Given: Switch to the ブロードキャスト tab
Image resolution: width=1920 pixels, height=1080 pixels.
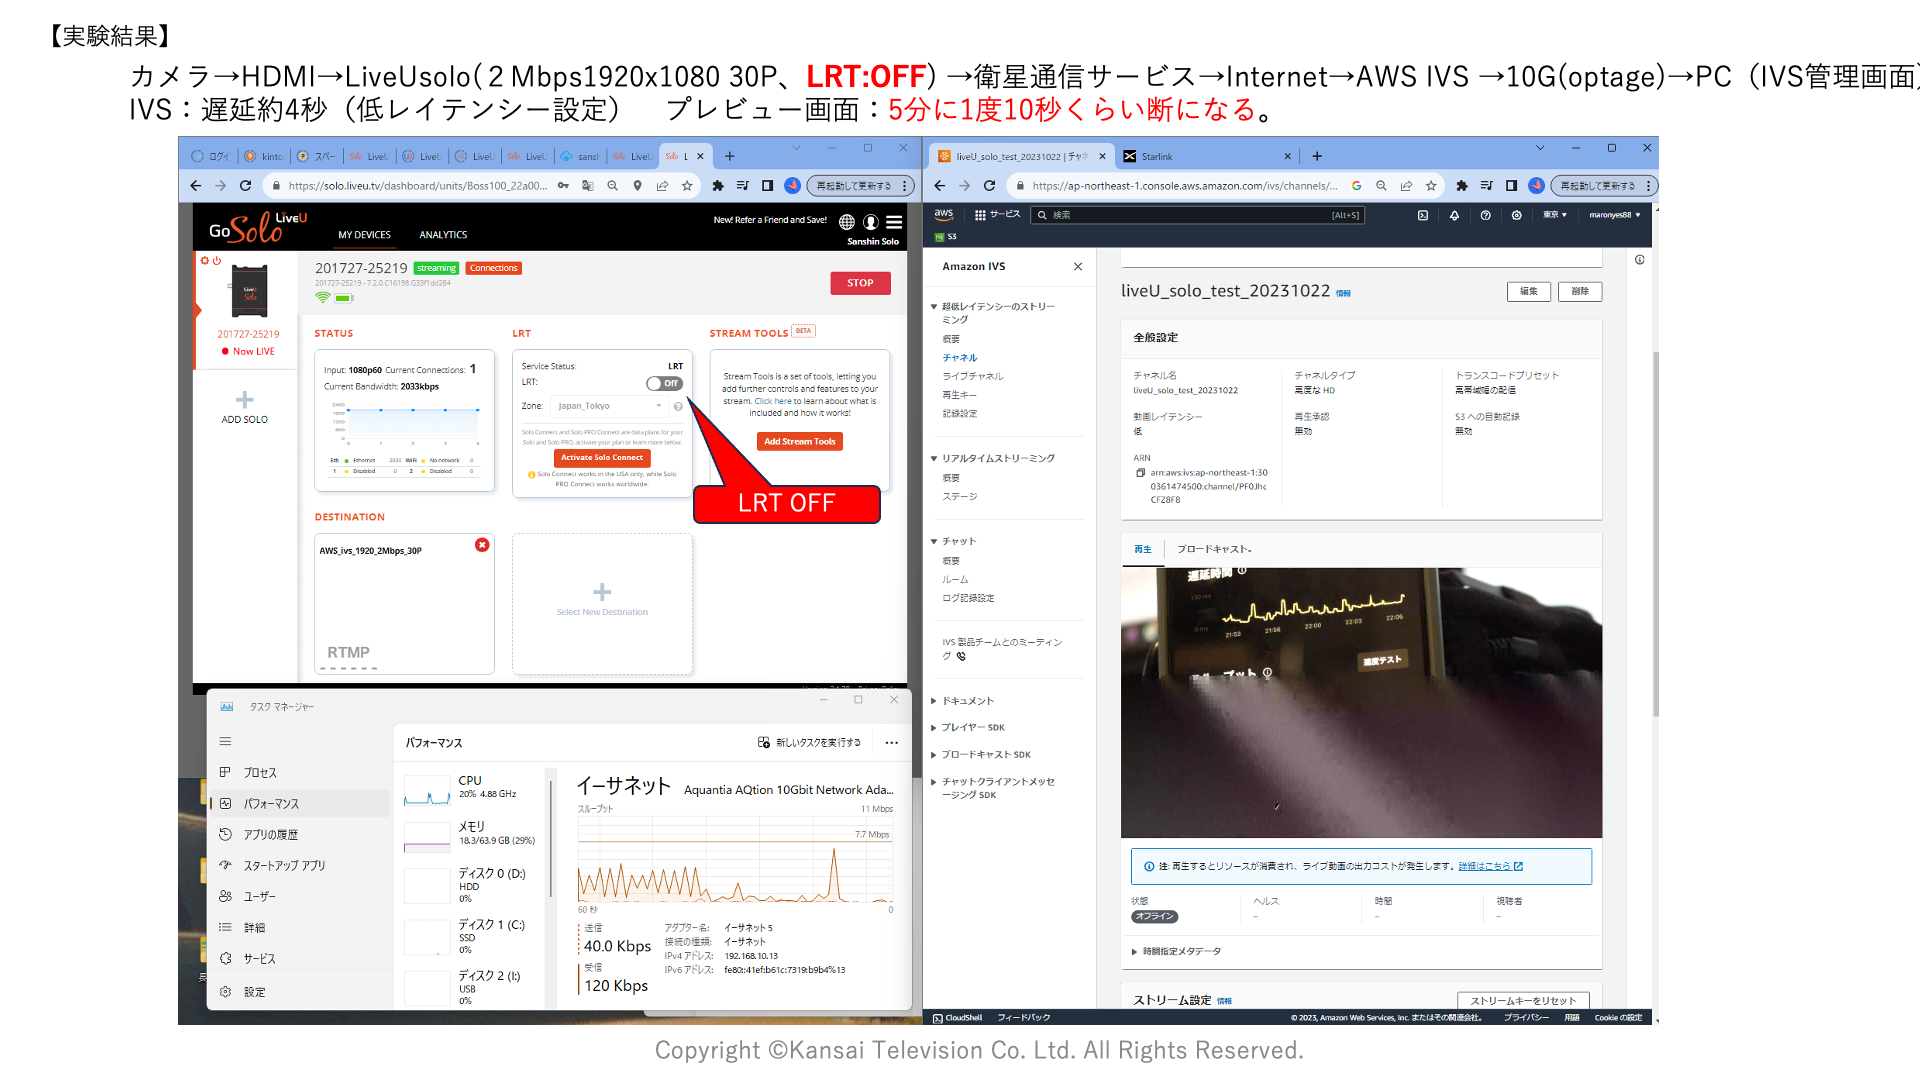Looking at the screenshot, I should tap(1213, 549).
